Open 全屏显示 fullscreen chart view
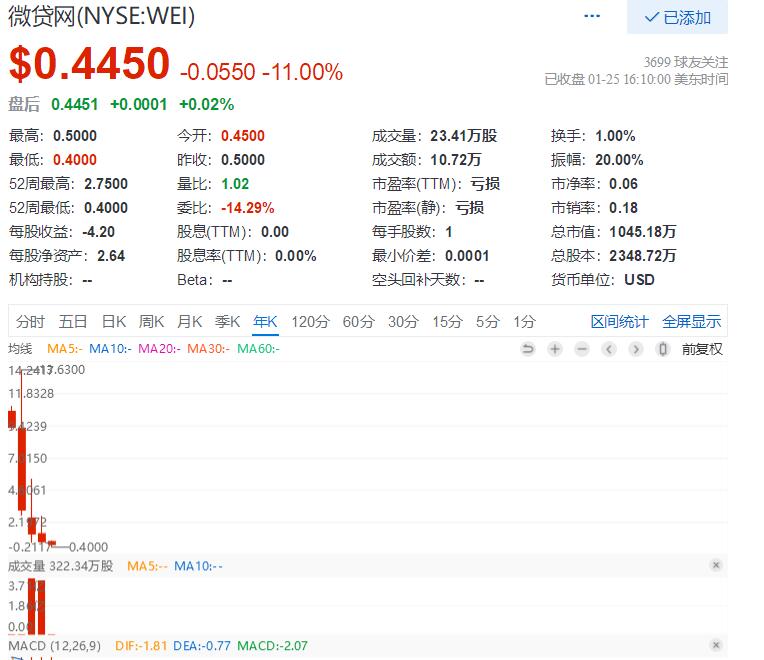This screenshot has height=660, width=764. point(691,321)
